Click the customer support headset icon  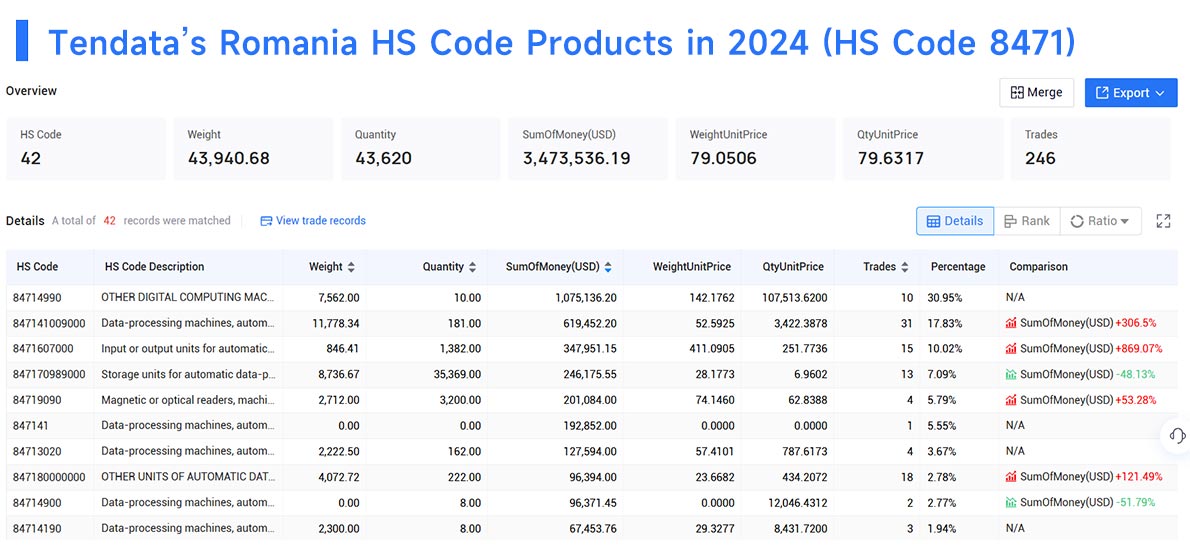[1177, 435]
